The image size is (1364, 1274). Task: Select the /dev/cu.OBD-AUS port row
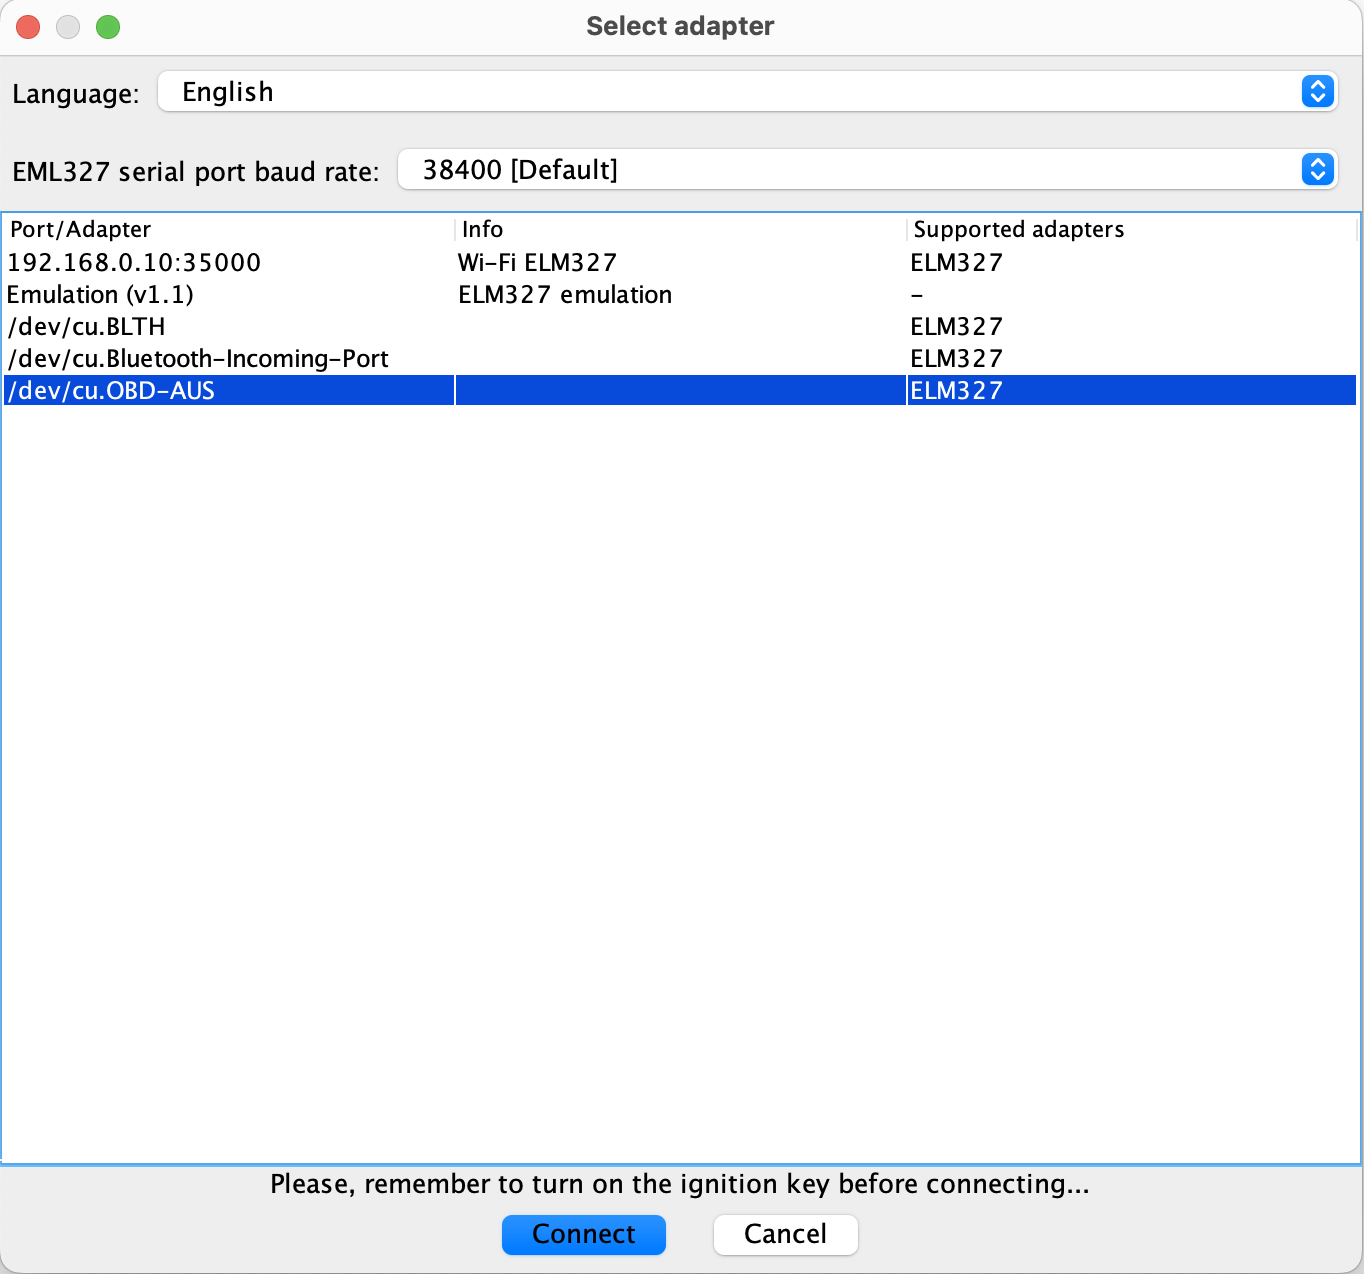click(x=680, y=390)
